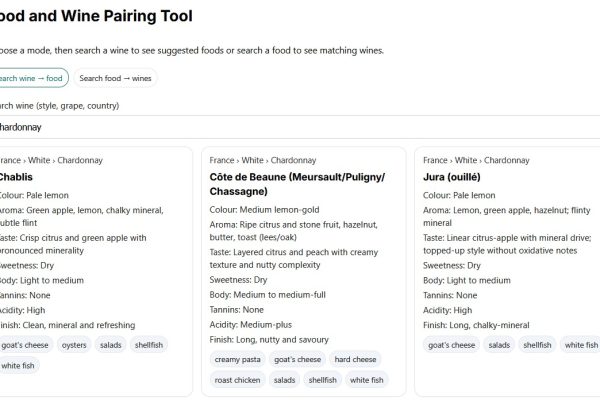Click white fish tag in Chablis card

click(18, 366)
